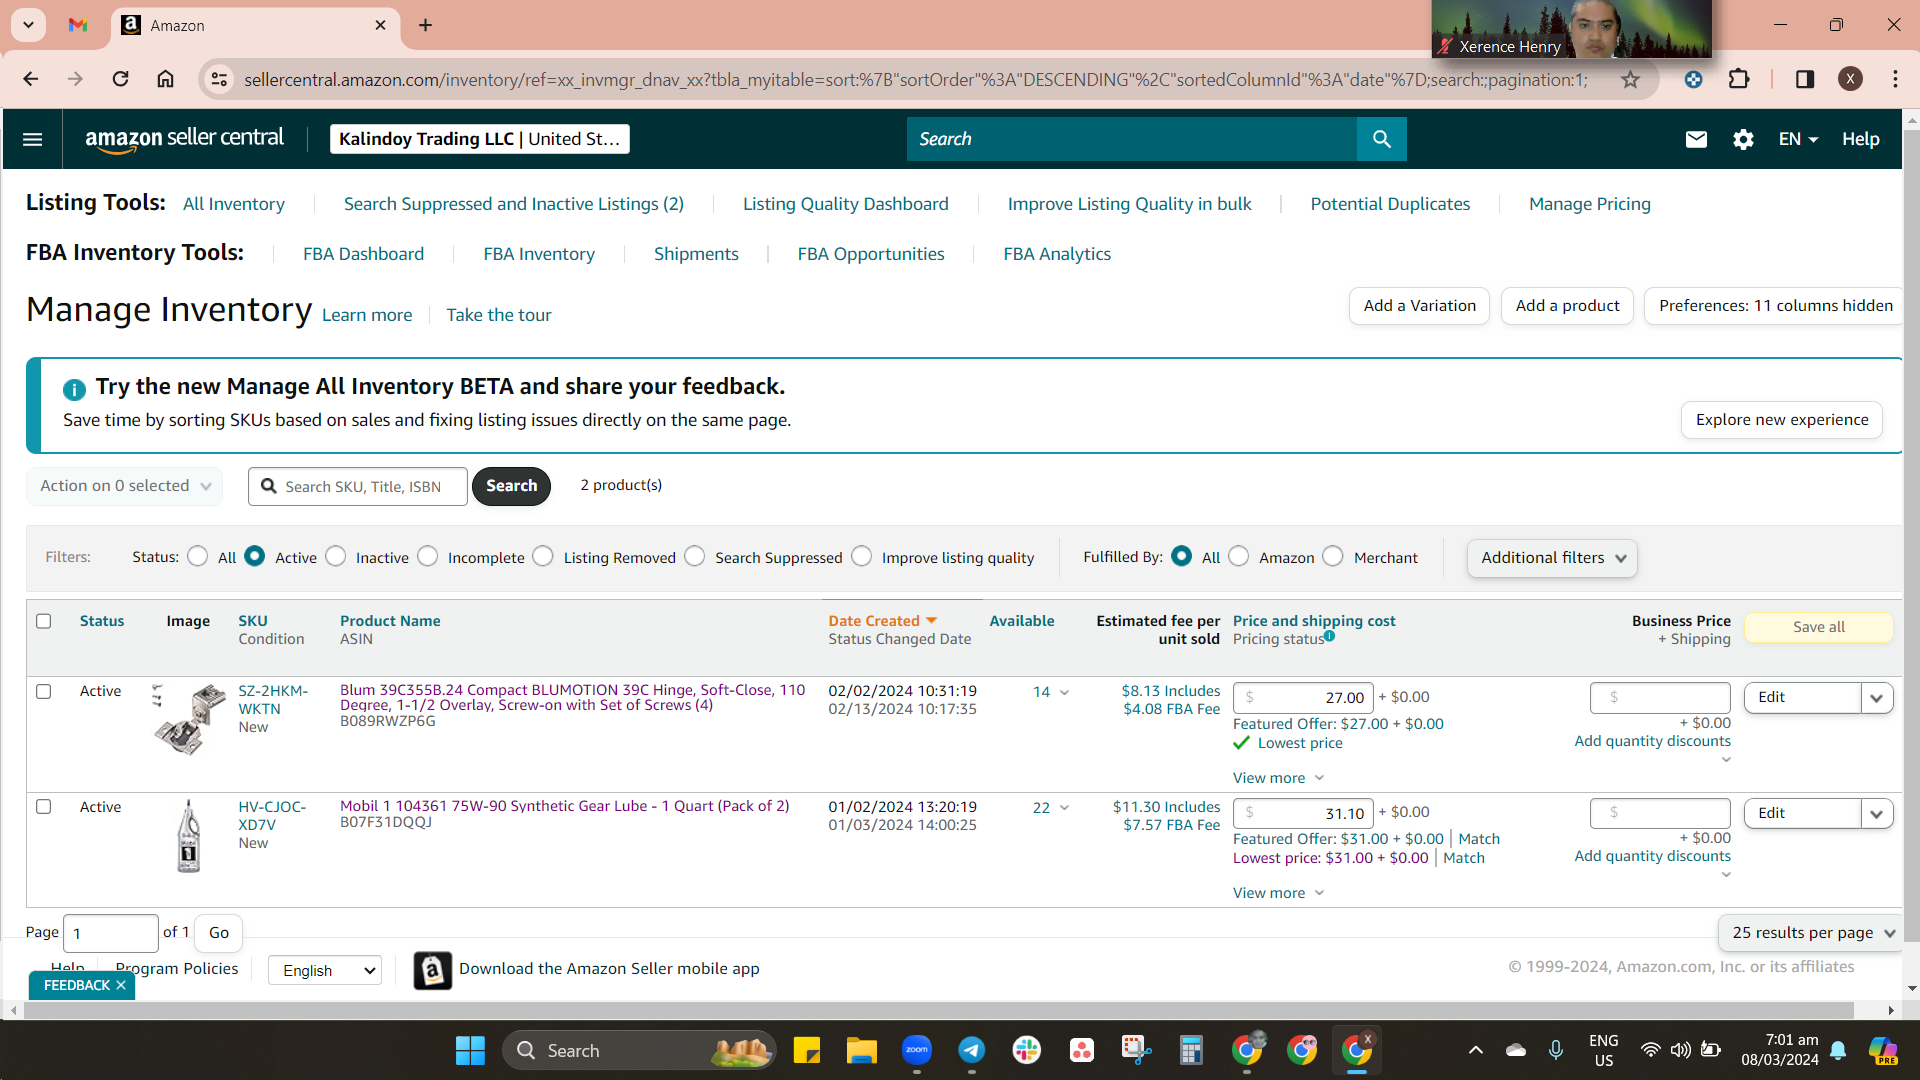Click the Amazon Seller mobile app icon
1920x1080 pixels.
coord(432,970)
